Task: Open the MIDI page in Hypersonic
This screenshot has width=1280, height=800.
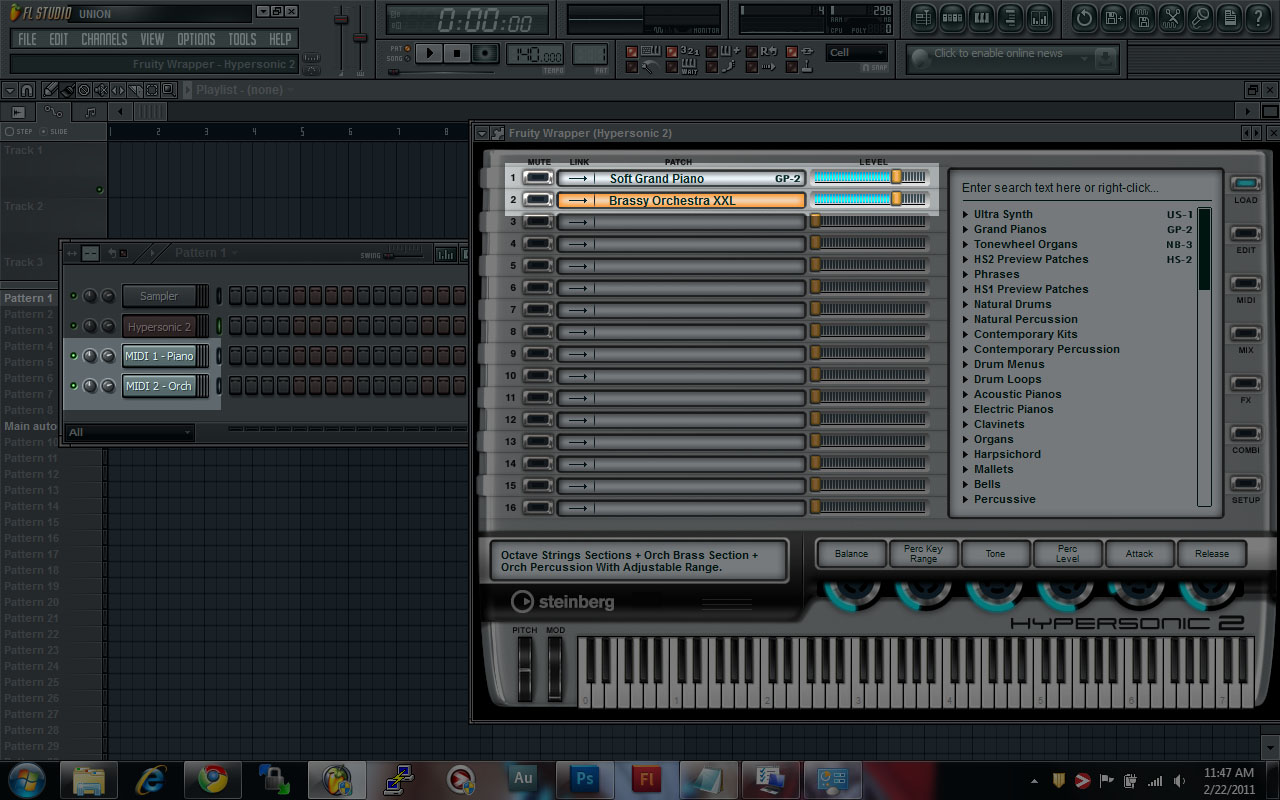Action: click(x=1246, y=284)
